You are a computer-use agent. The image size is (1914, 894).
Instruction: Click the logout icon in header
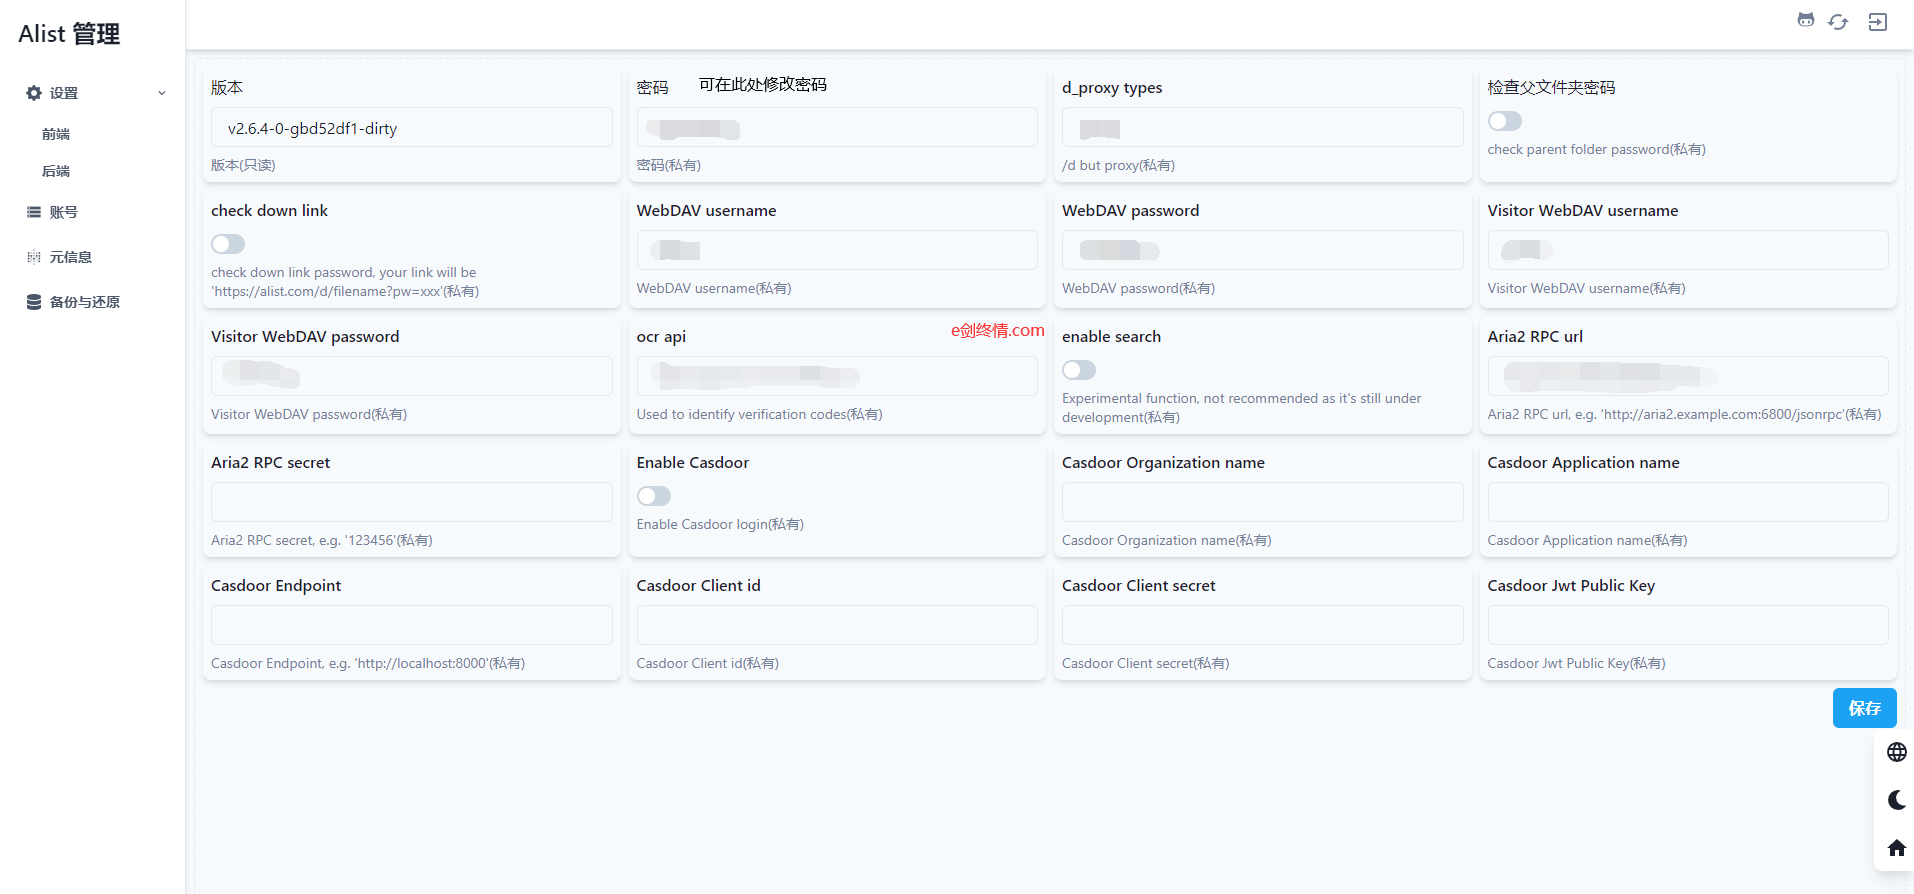point(1877,22)
